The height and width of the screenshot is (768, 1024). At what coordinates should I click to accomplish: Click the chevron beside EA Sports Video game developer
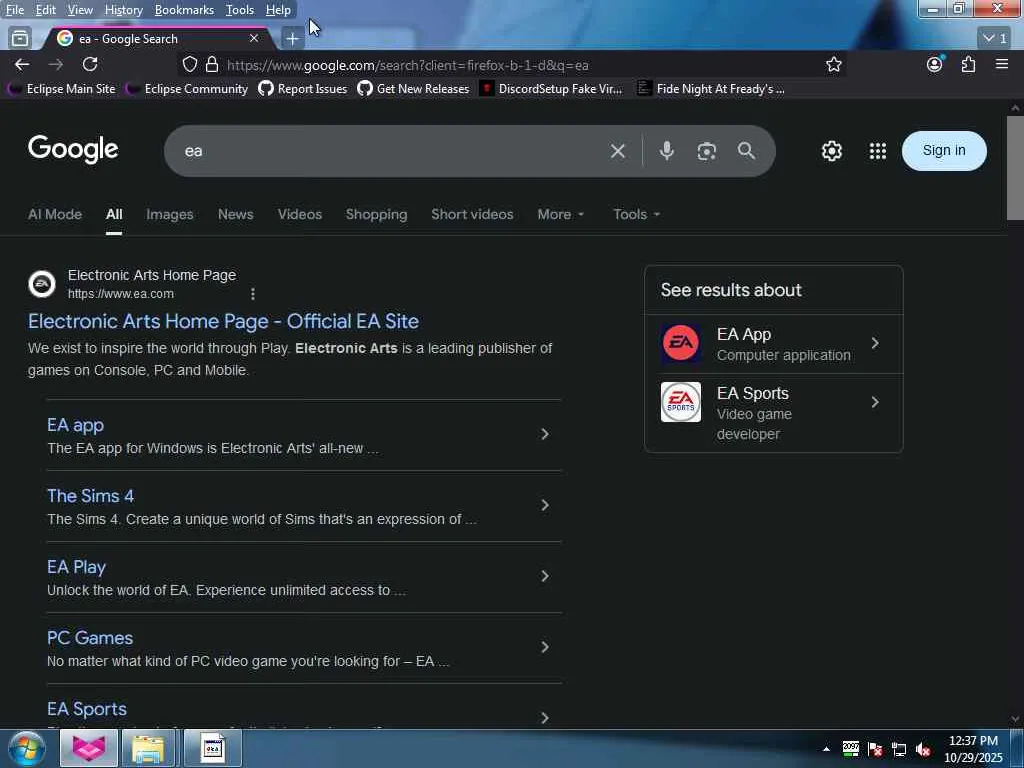point(875,402)
